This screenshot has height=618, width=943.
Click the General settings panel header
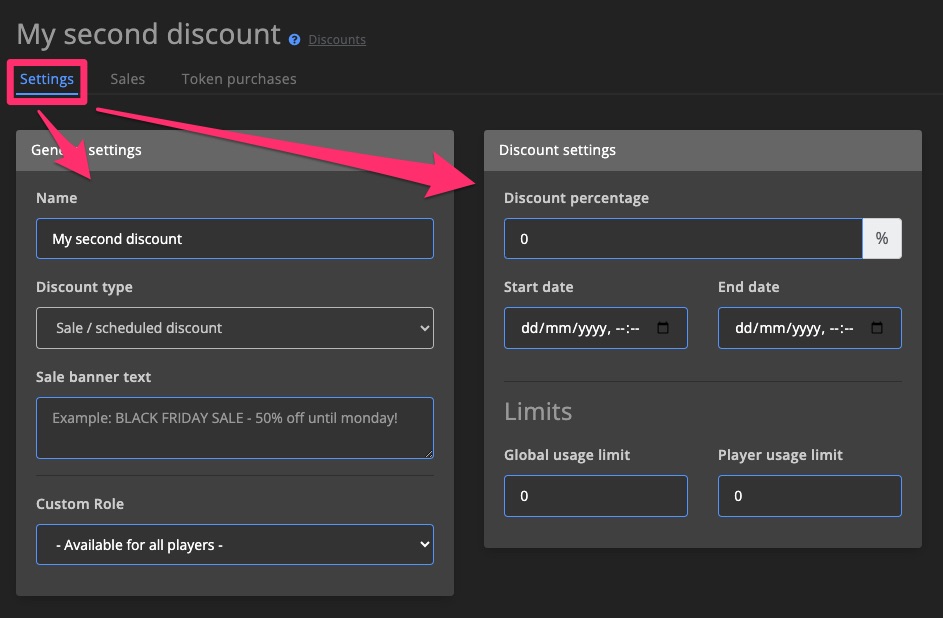[x=89, y=149]
